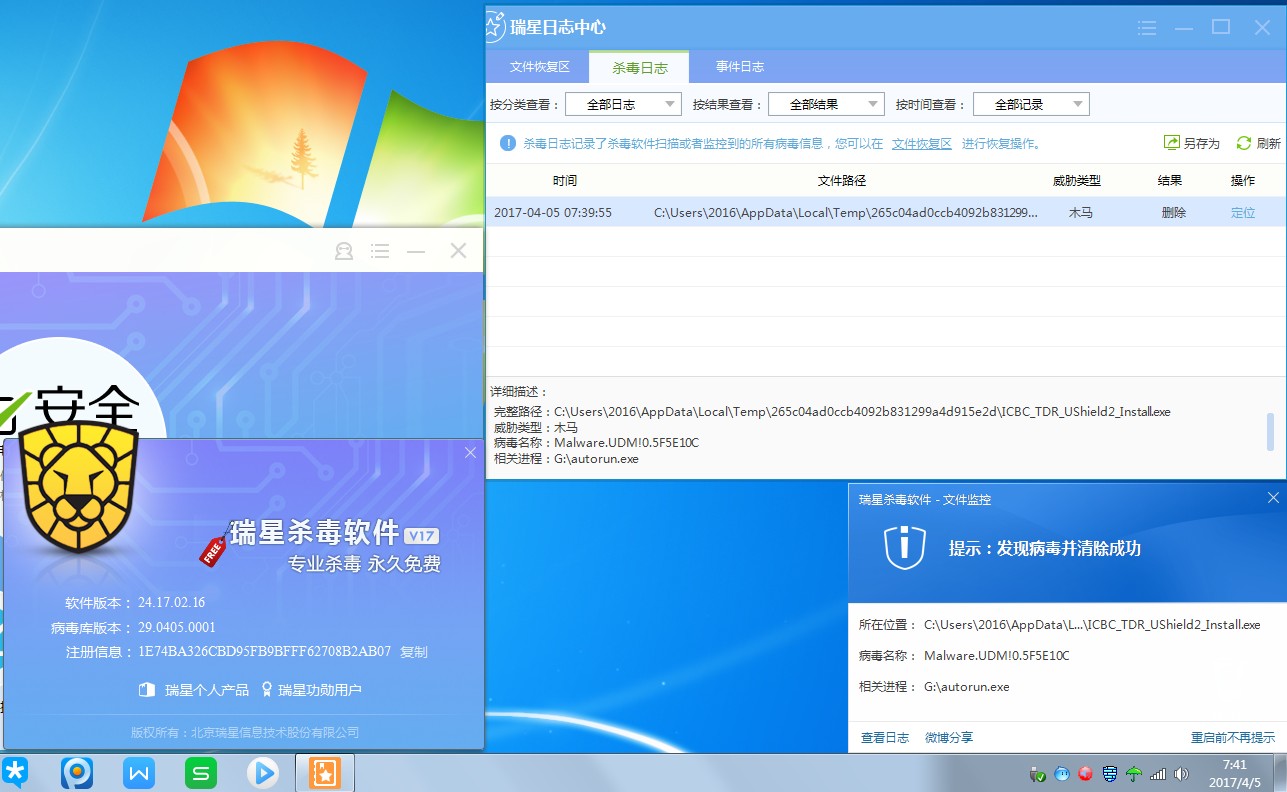Image resolution: width=1287 pixels, height=792 pixels.
Task: Click the lion shield logo in the about dialog
Action: pyautogui.click(x=78, y=487)
